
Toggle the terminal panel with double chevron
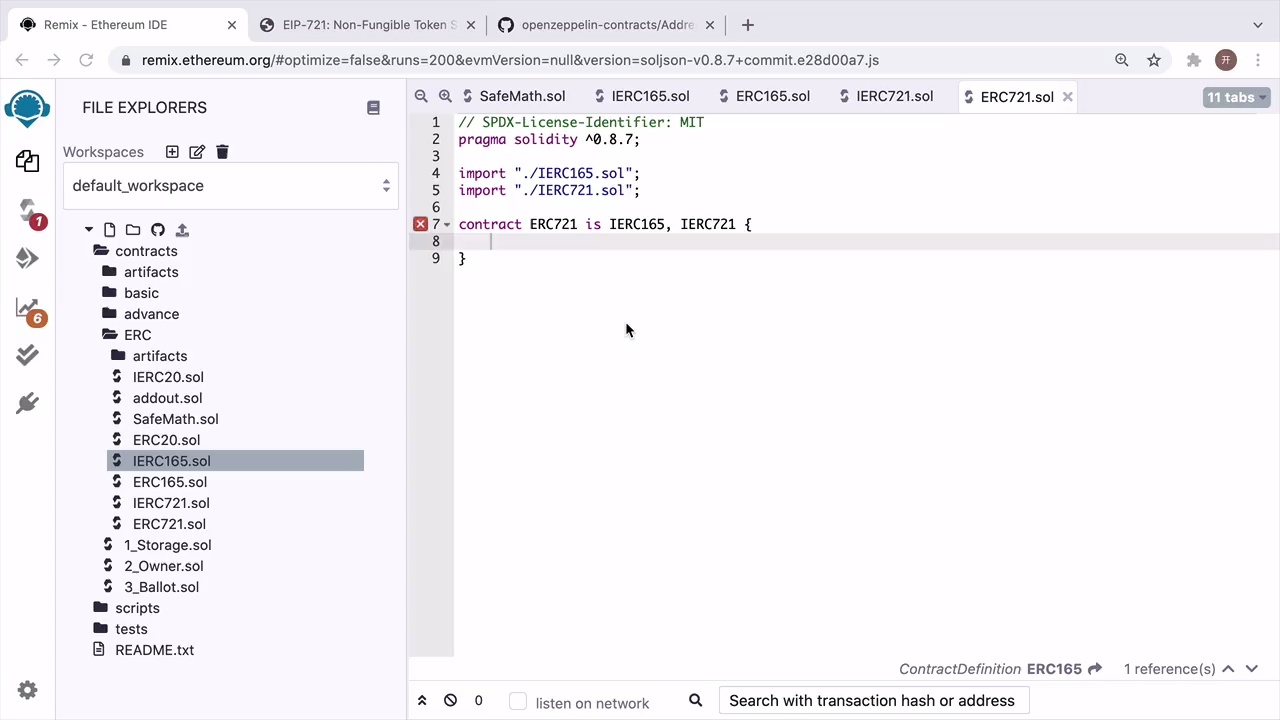coord(422,701)
